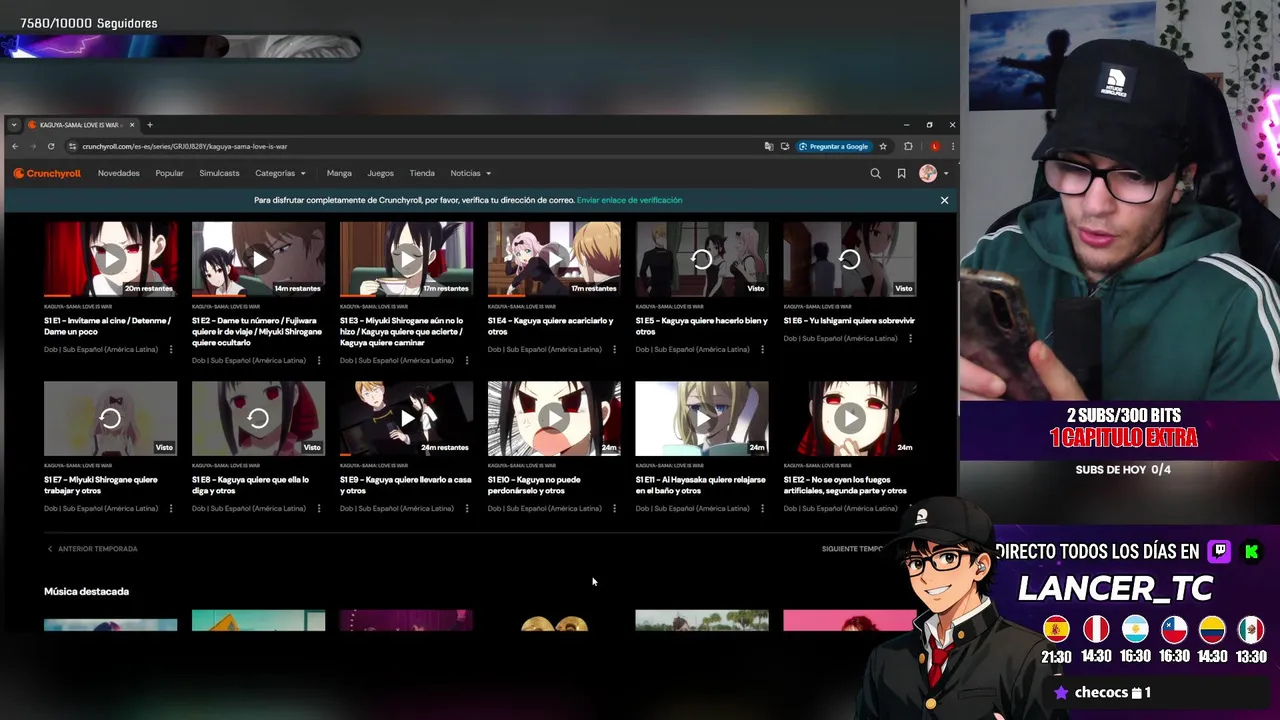Go back with the browser back arrow
This screenshot has height=720, width=1280.
point(15,146)
